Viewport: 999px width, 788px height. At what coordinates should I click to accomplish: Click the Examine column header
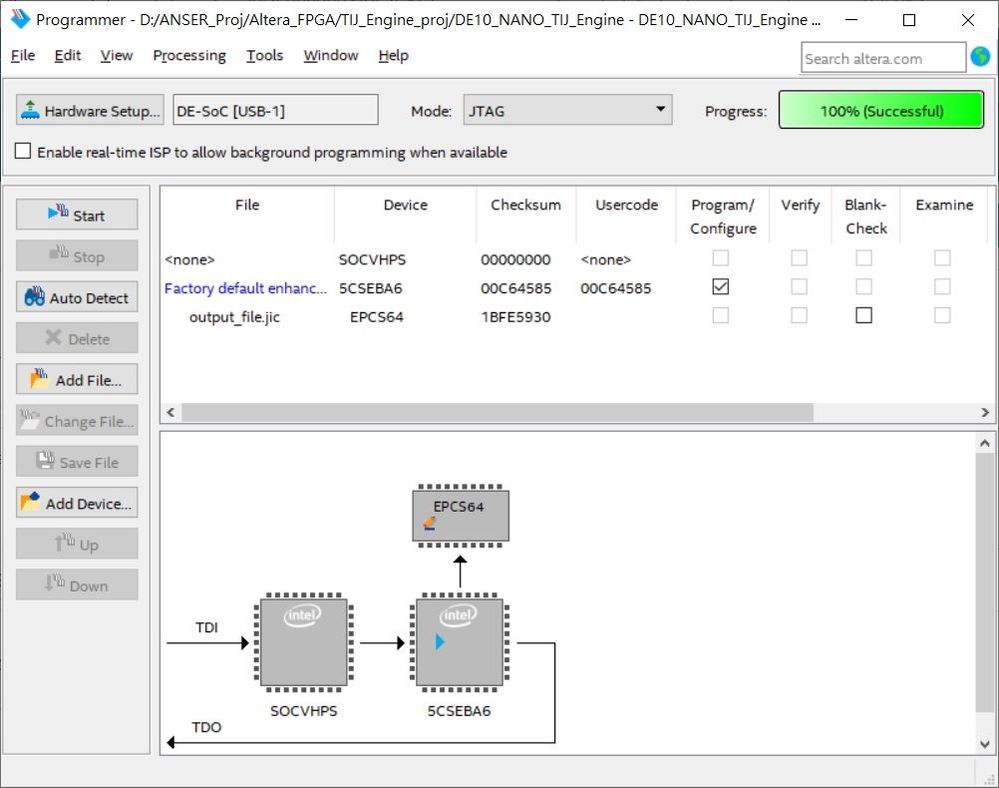(x=944, y=204)
